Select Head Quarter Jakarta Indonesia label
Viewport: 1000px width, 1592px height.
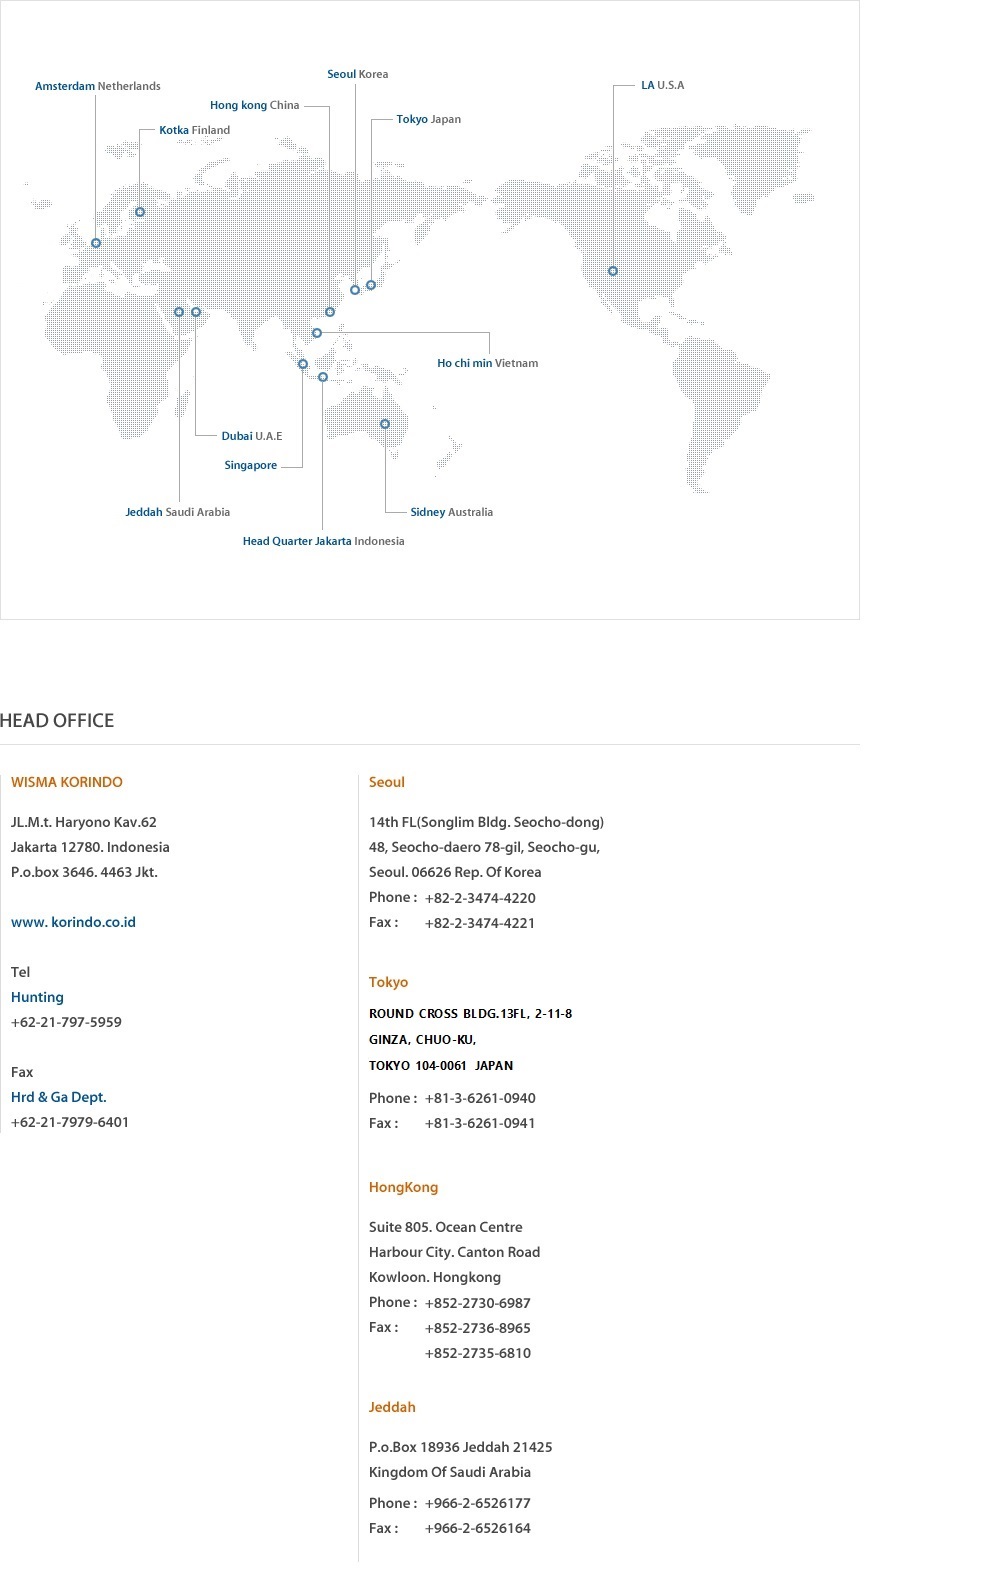click(324, 541)
